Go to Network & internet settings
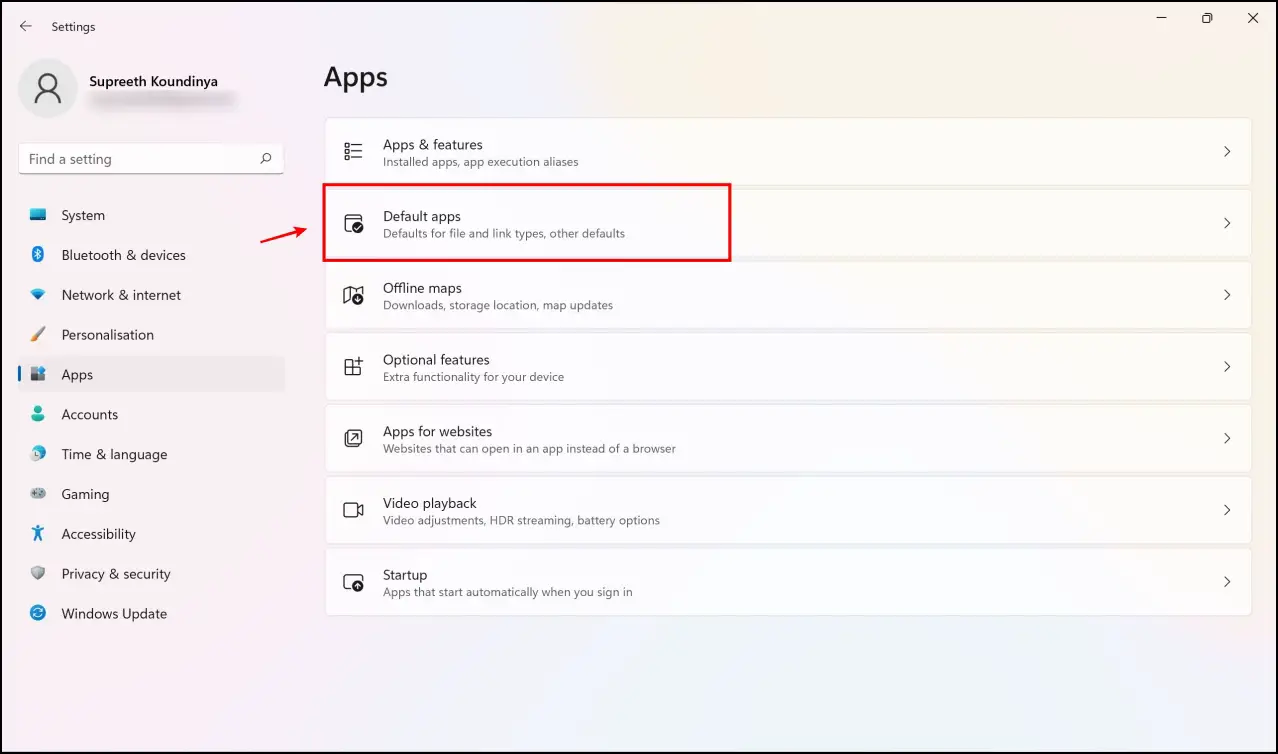The width and height of the screenshot is (1278, 754). click(x=151, y=295)
